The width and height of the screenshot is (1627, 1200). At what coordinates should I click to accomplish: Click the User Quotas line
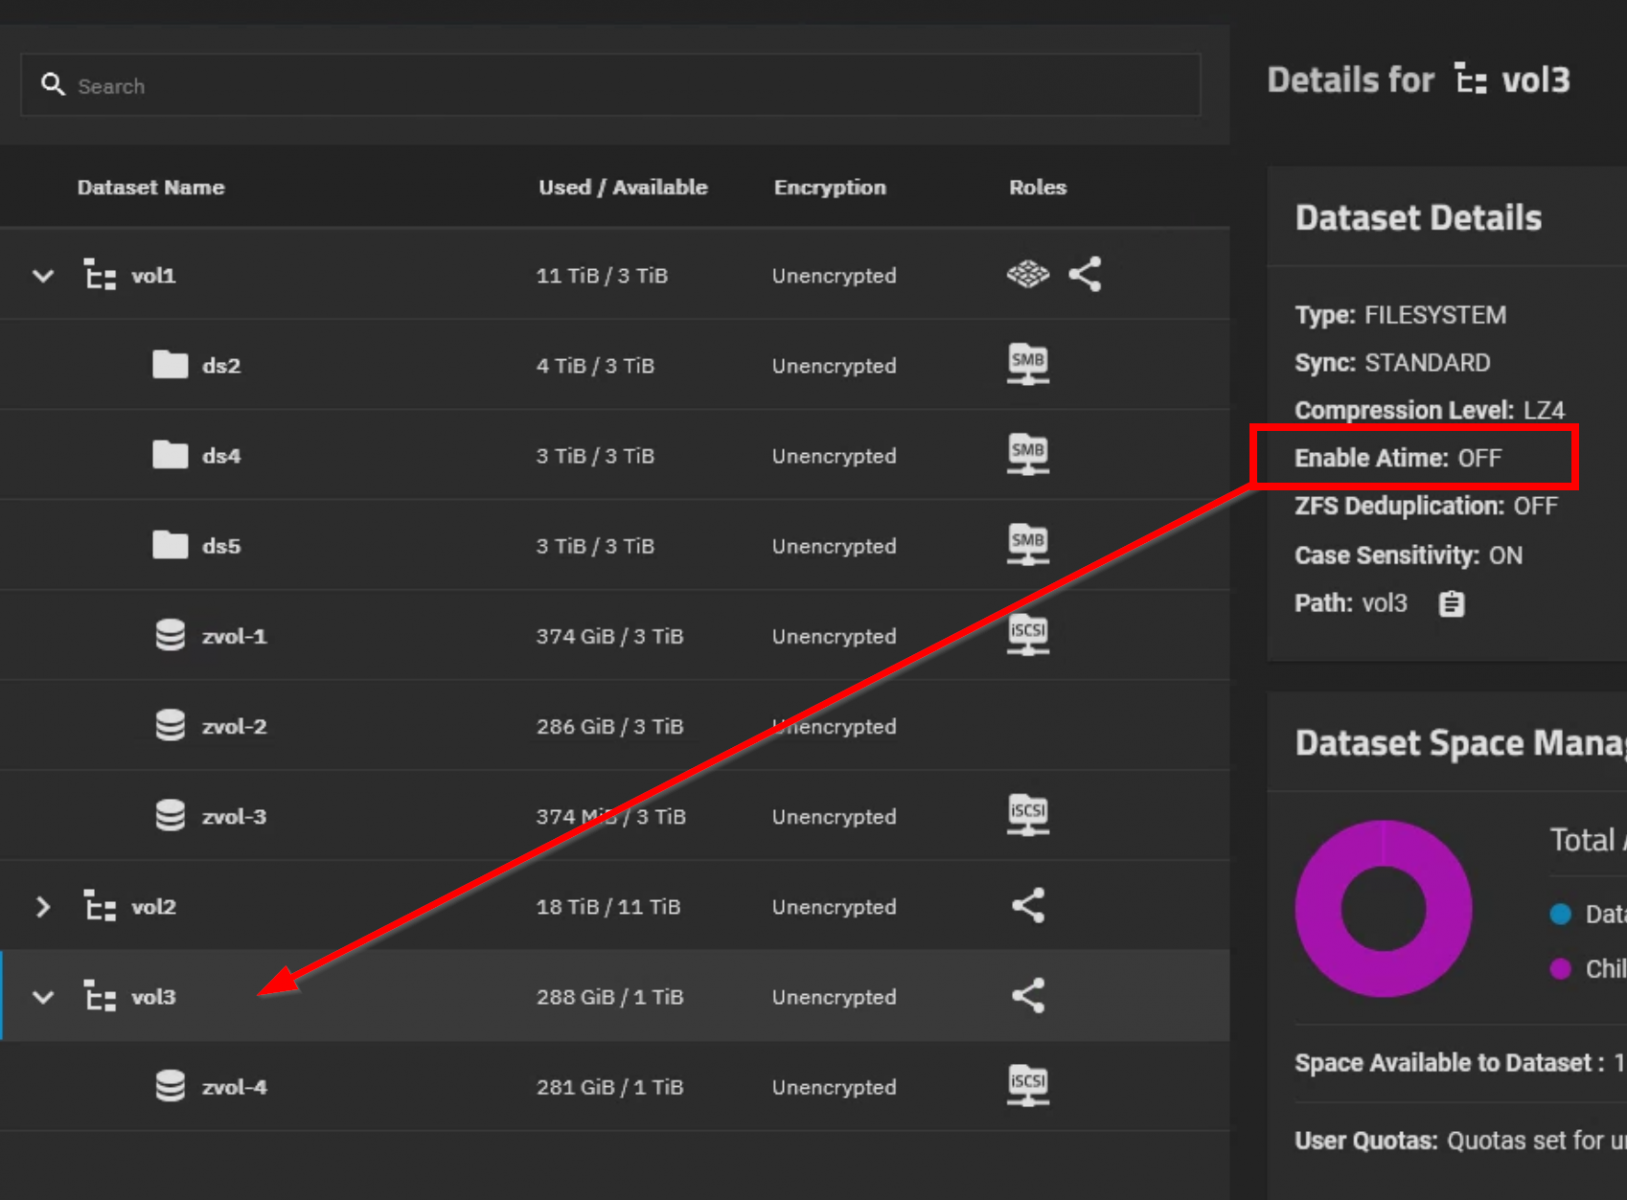[x=1460, y=1140]
